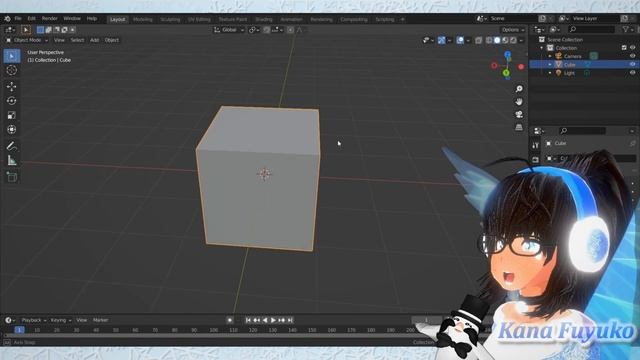Click the green Y axis gizmo circle
This screenshot has height=360, width=640.
click(506, 73)
